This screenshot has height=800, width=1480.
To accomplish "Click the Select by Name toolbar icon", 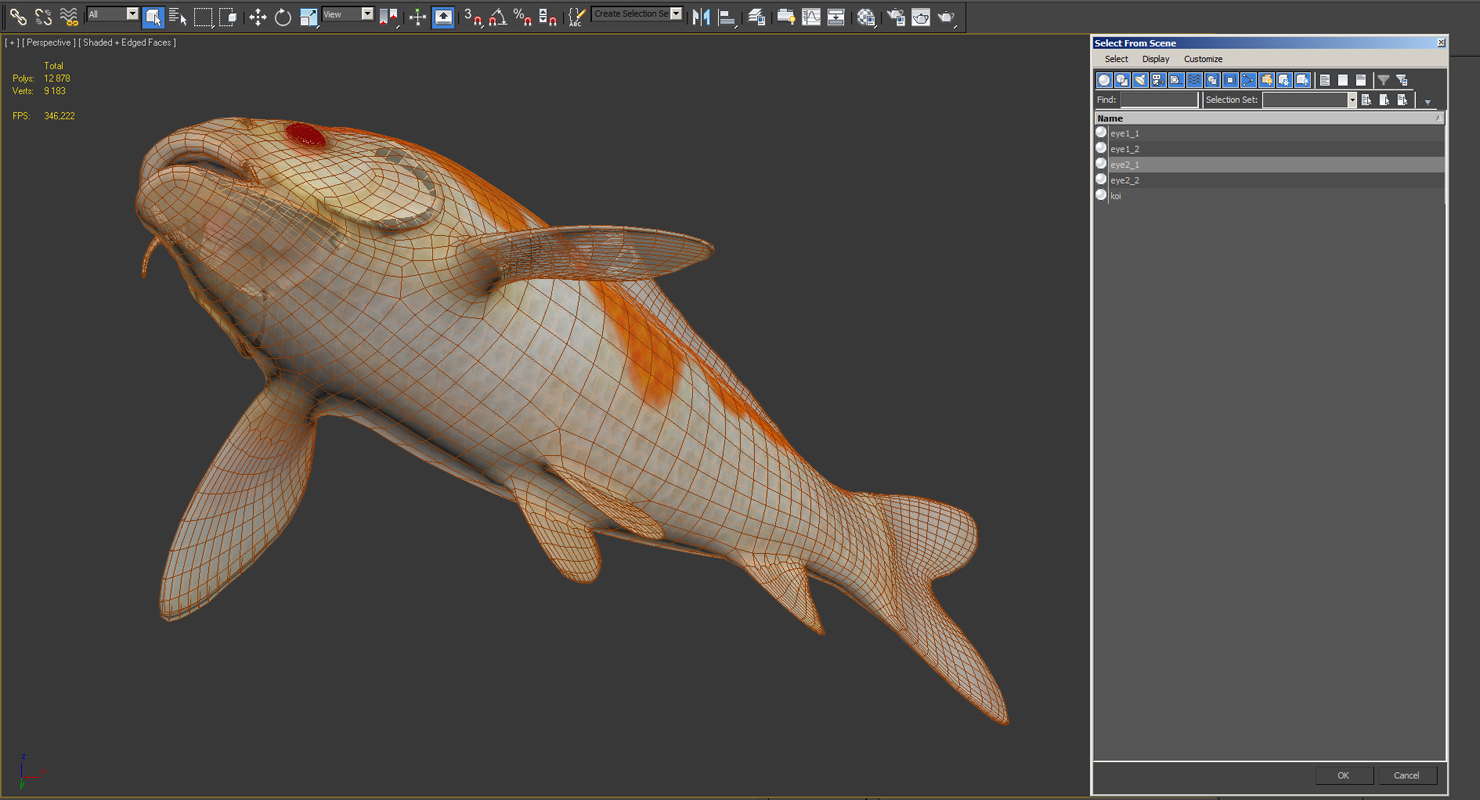I will point(178,17).
